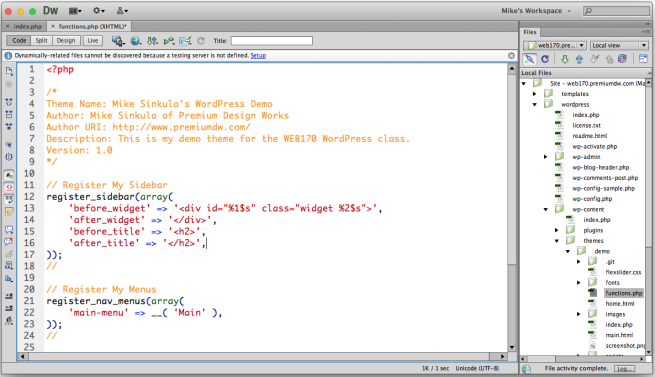The image size is (655, 377).
Task: Select flexslider.css in the Files tree
Action: pyautogui.click(x=623, y=272)
